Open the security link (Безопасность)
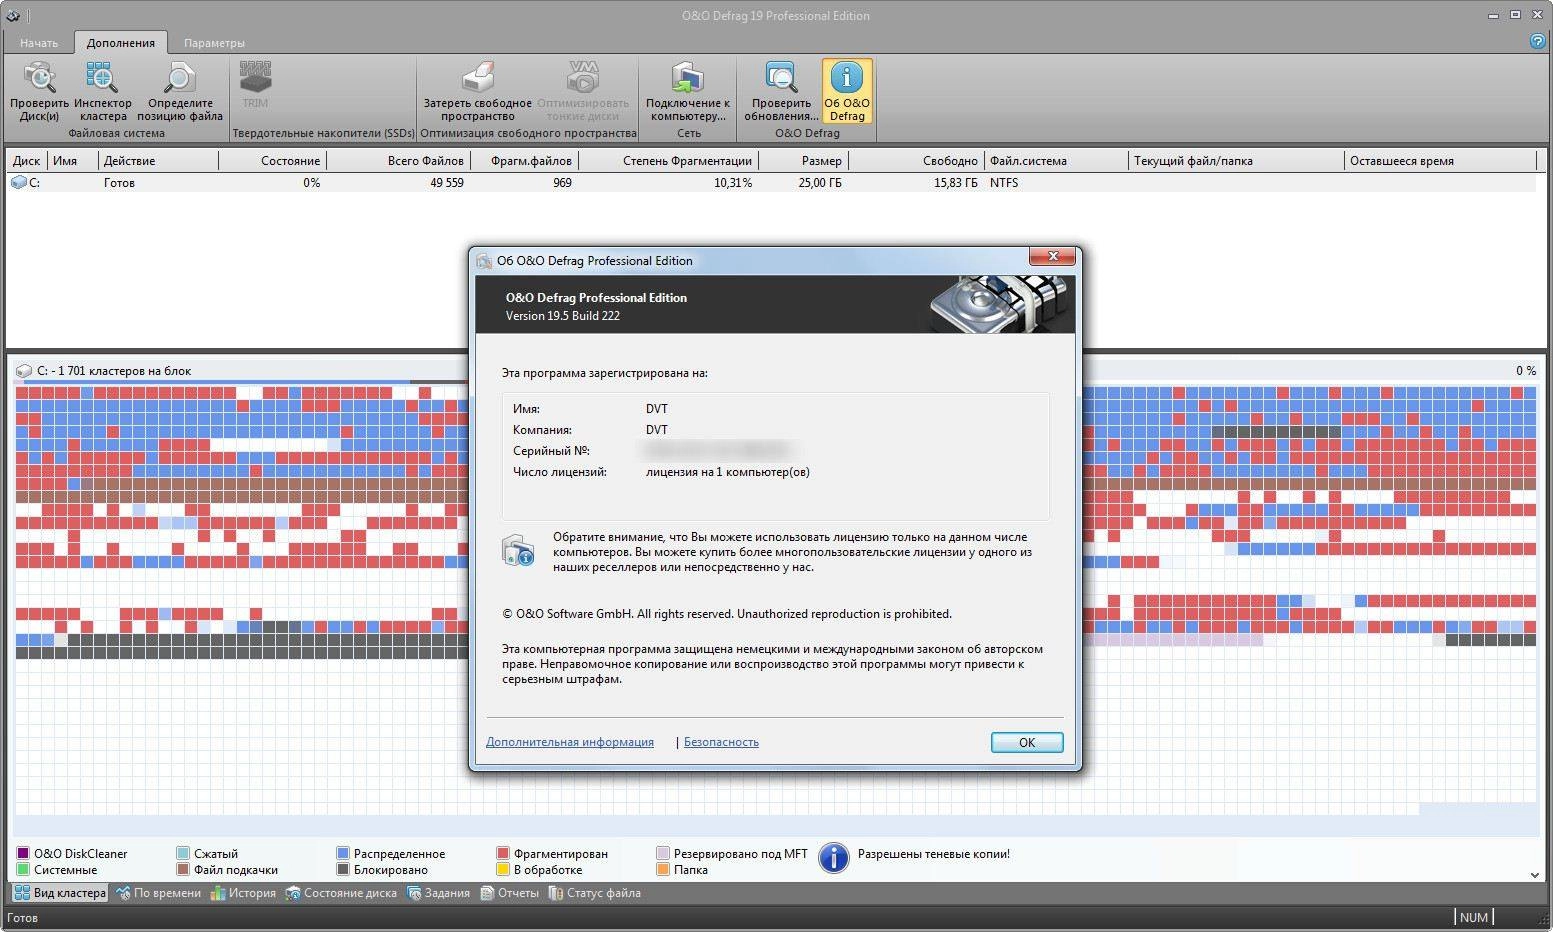The width and height of the screenshot is (1553, 932). [721, 742]
